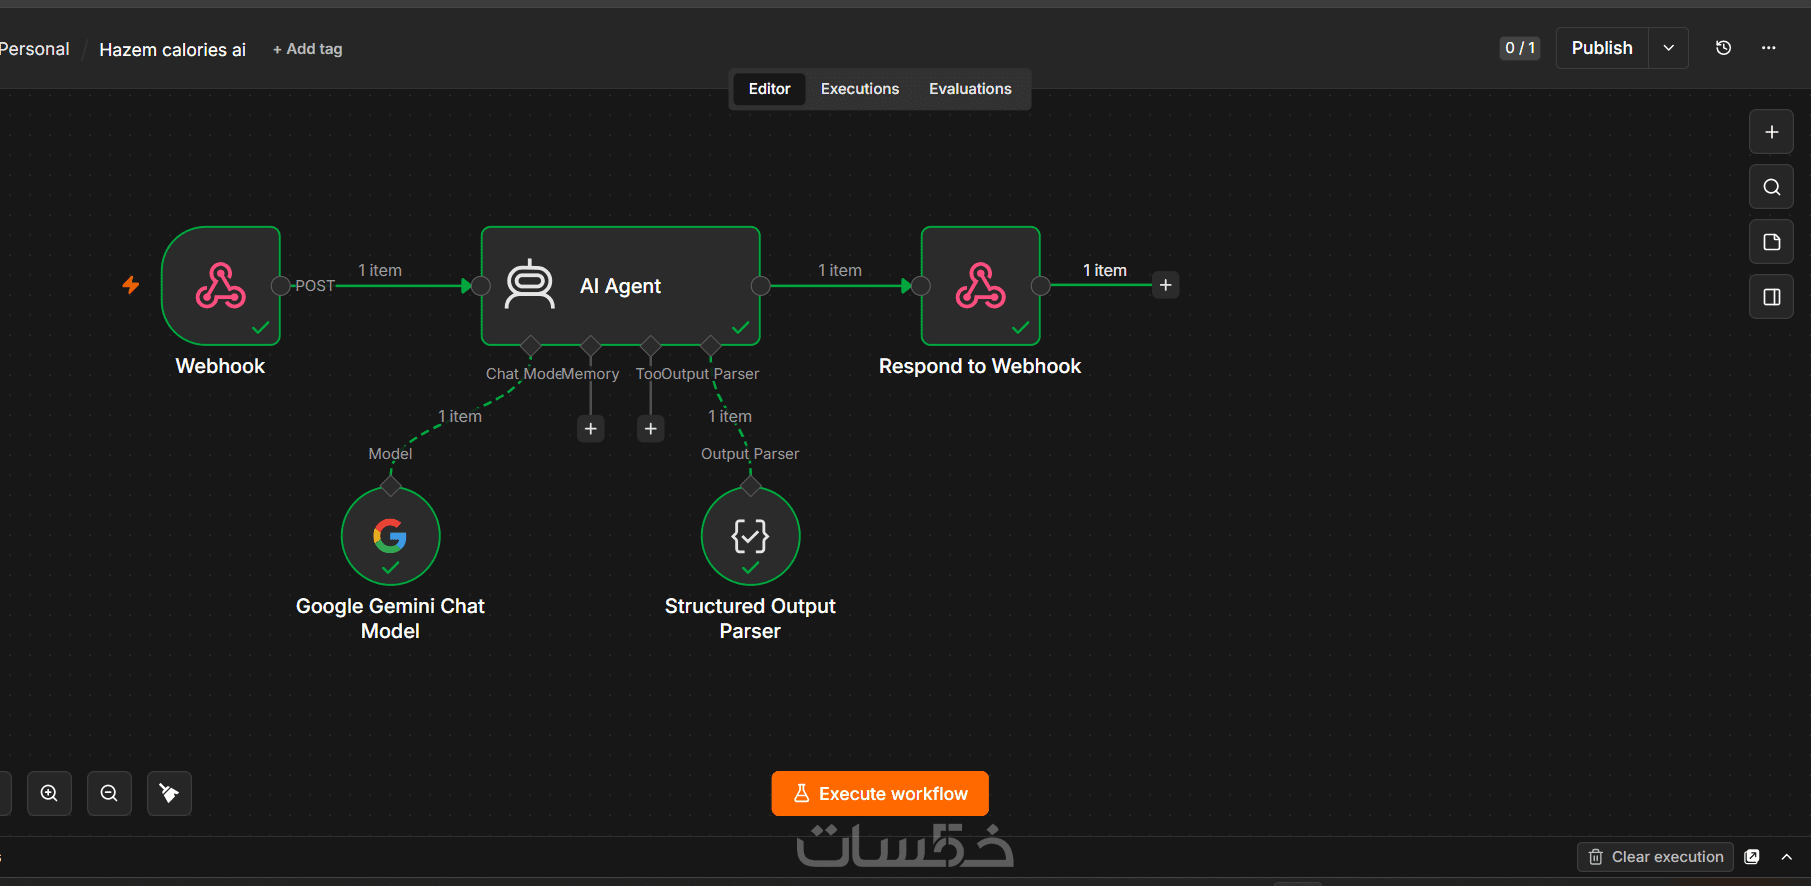Zoom out of the canvas
The height and width of the screenshot is (886, 1811).
coord(109,793)
